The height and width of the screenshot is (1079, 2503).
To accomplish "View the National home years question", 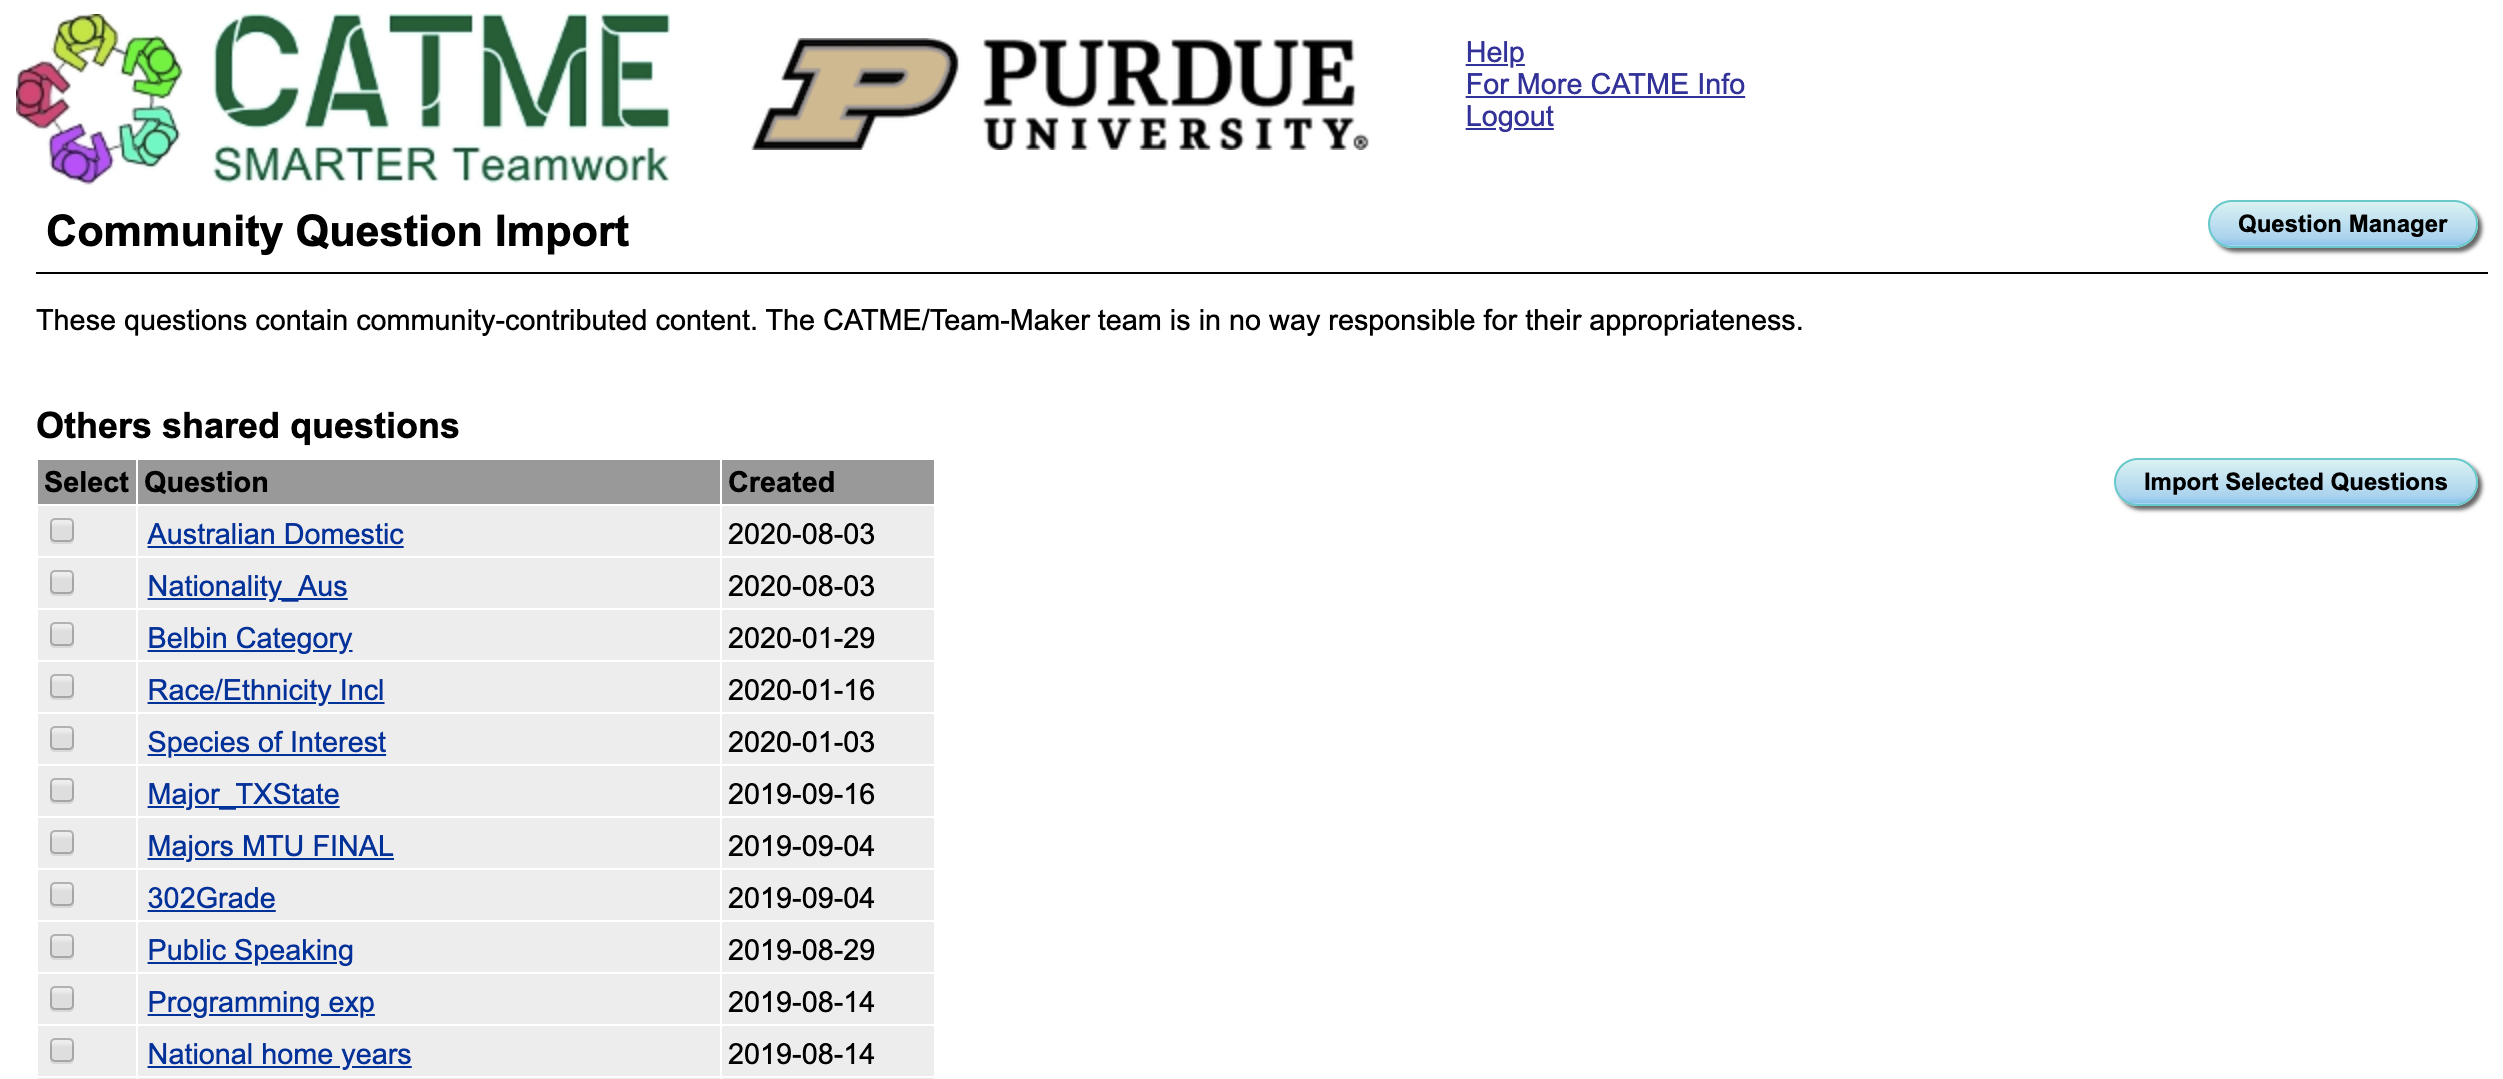I will [279, 1054].
